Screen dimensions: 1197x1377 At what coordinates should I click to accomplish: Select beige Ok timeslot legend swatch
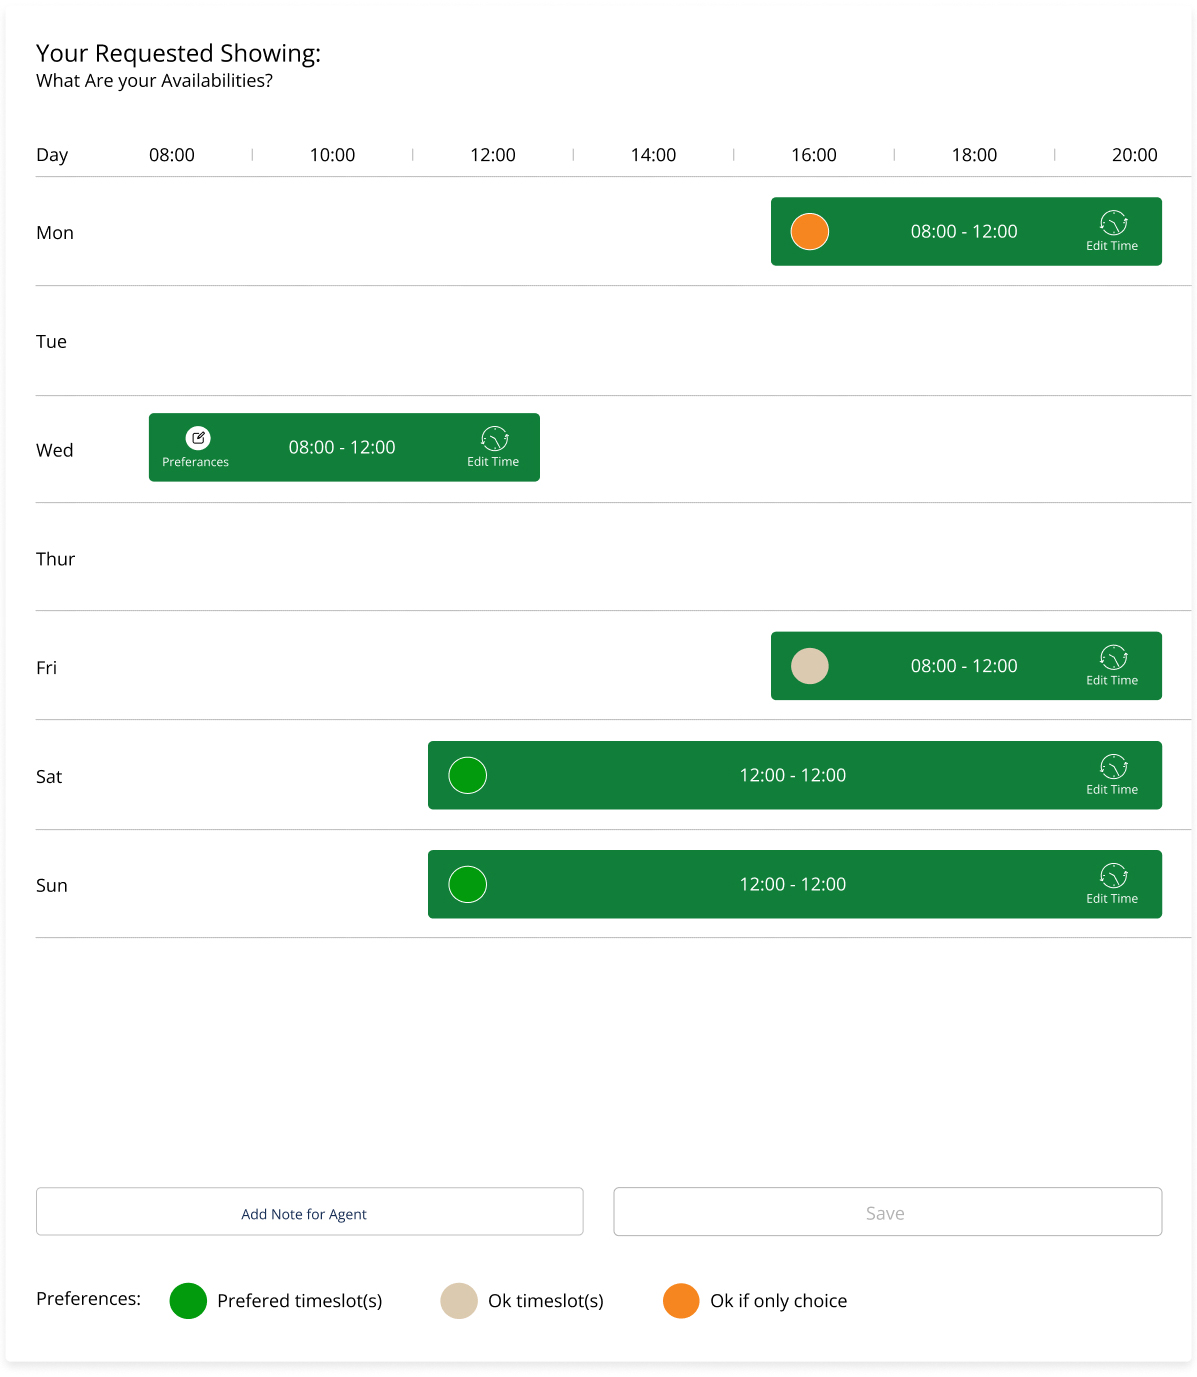tap(459, 1300)
